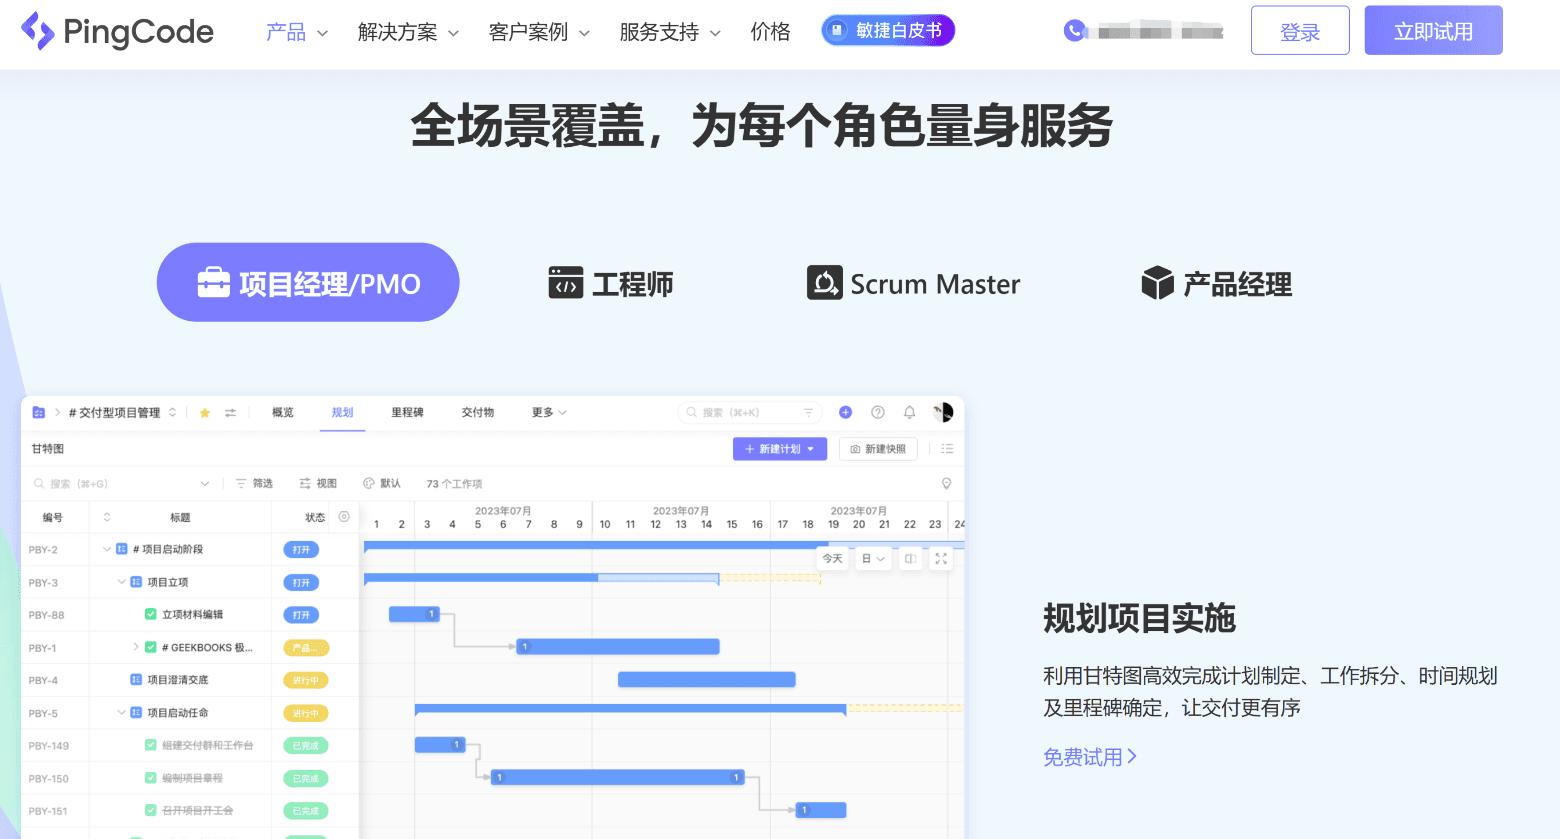Toggle the checkbox for 召开项目开工会

pyautogui.click(x=151, y=811)
